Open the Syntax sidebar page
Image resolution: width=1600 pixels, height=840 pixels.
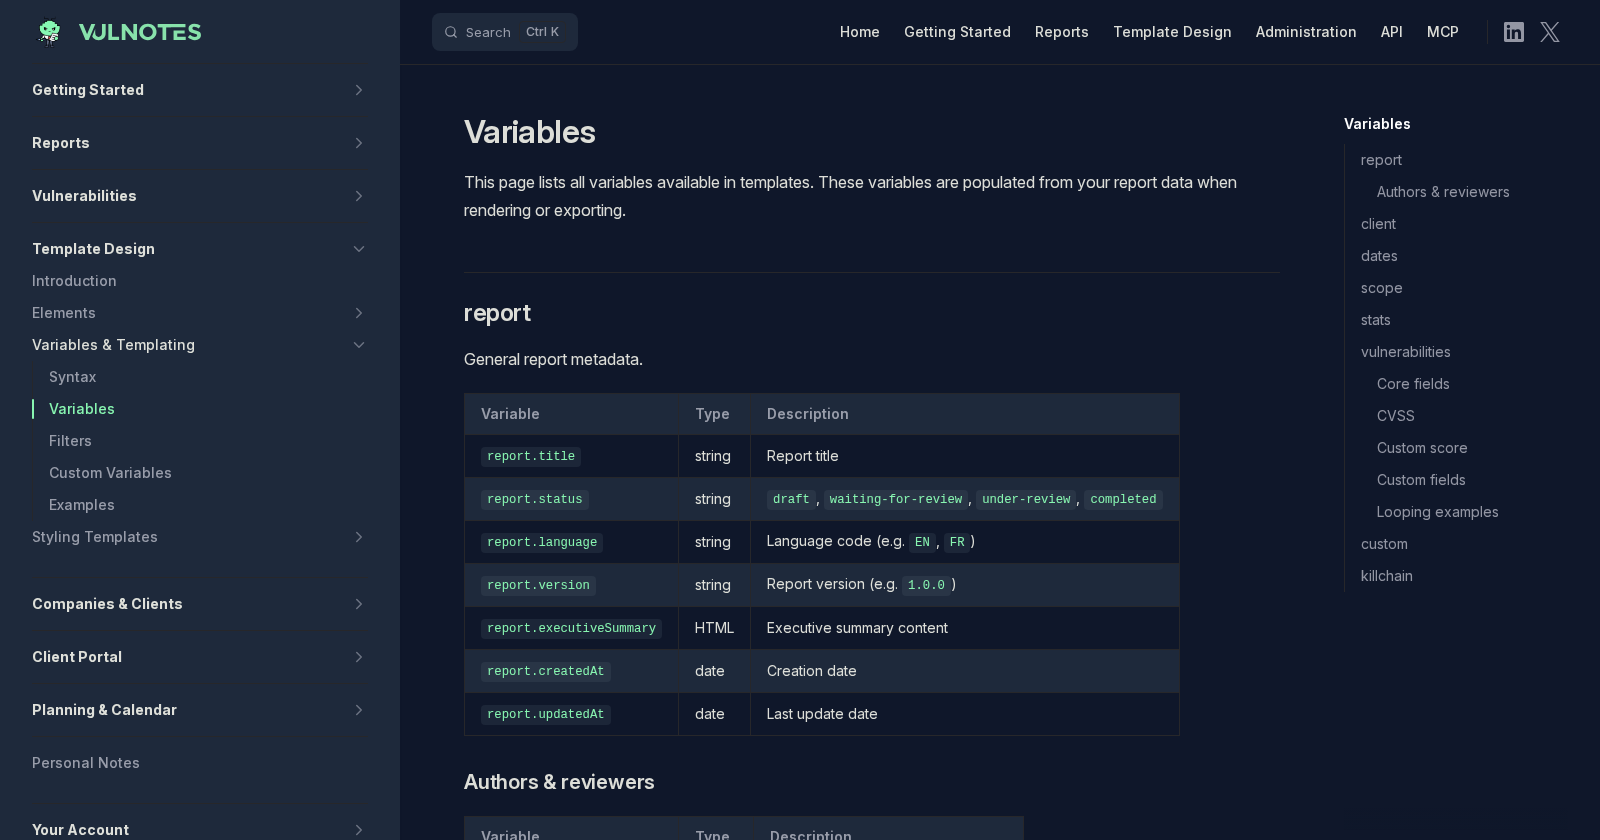click(x=73, y=377)
